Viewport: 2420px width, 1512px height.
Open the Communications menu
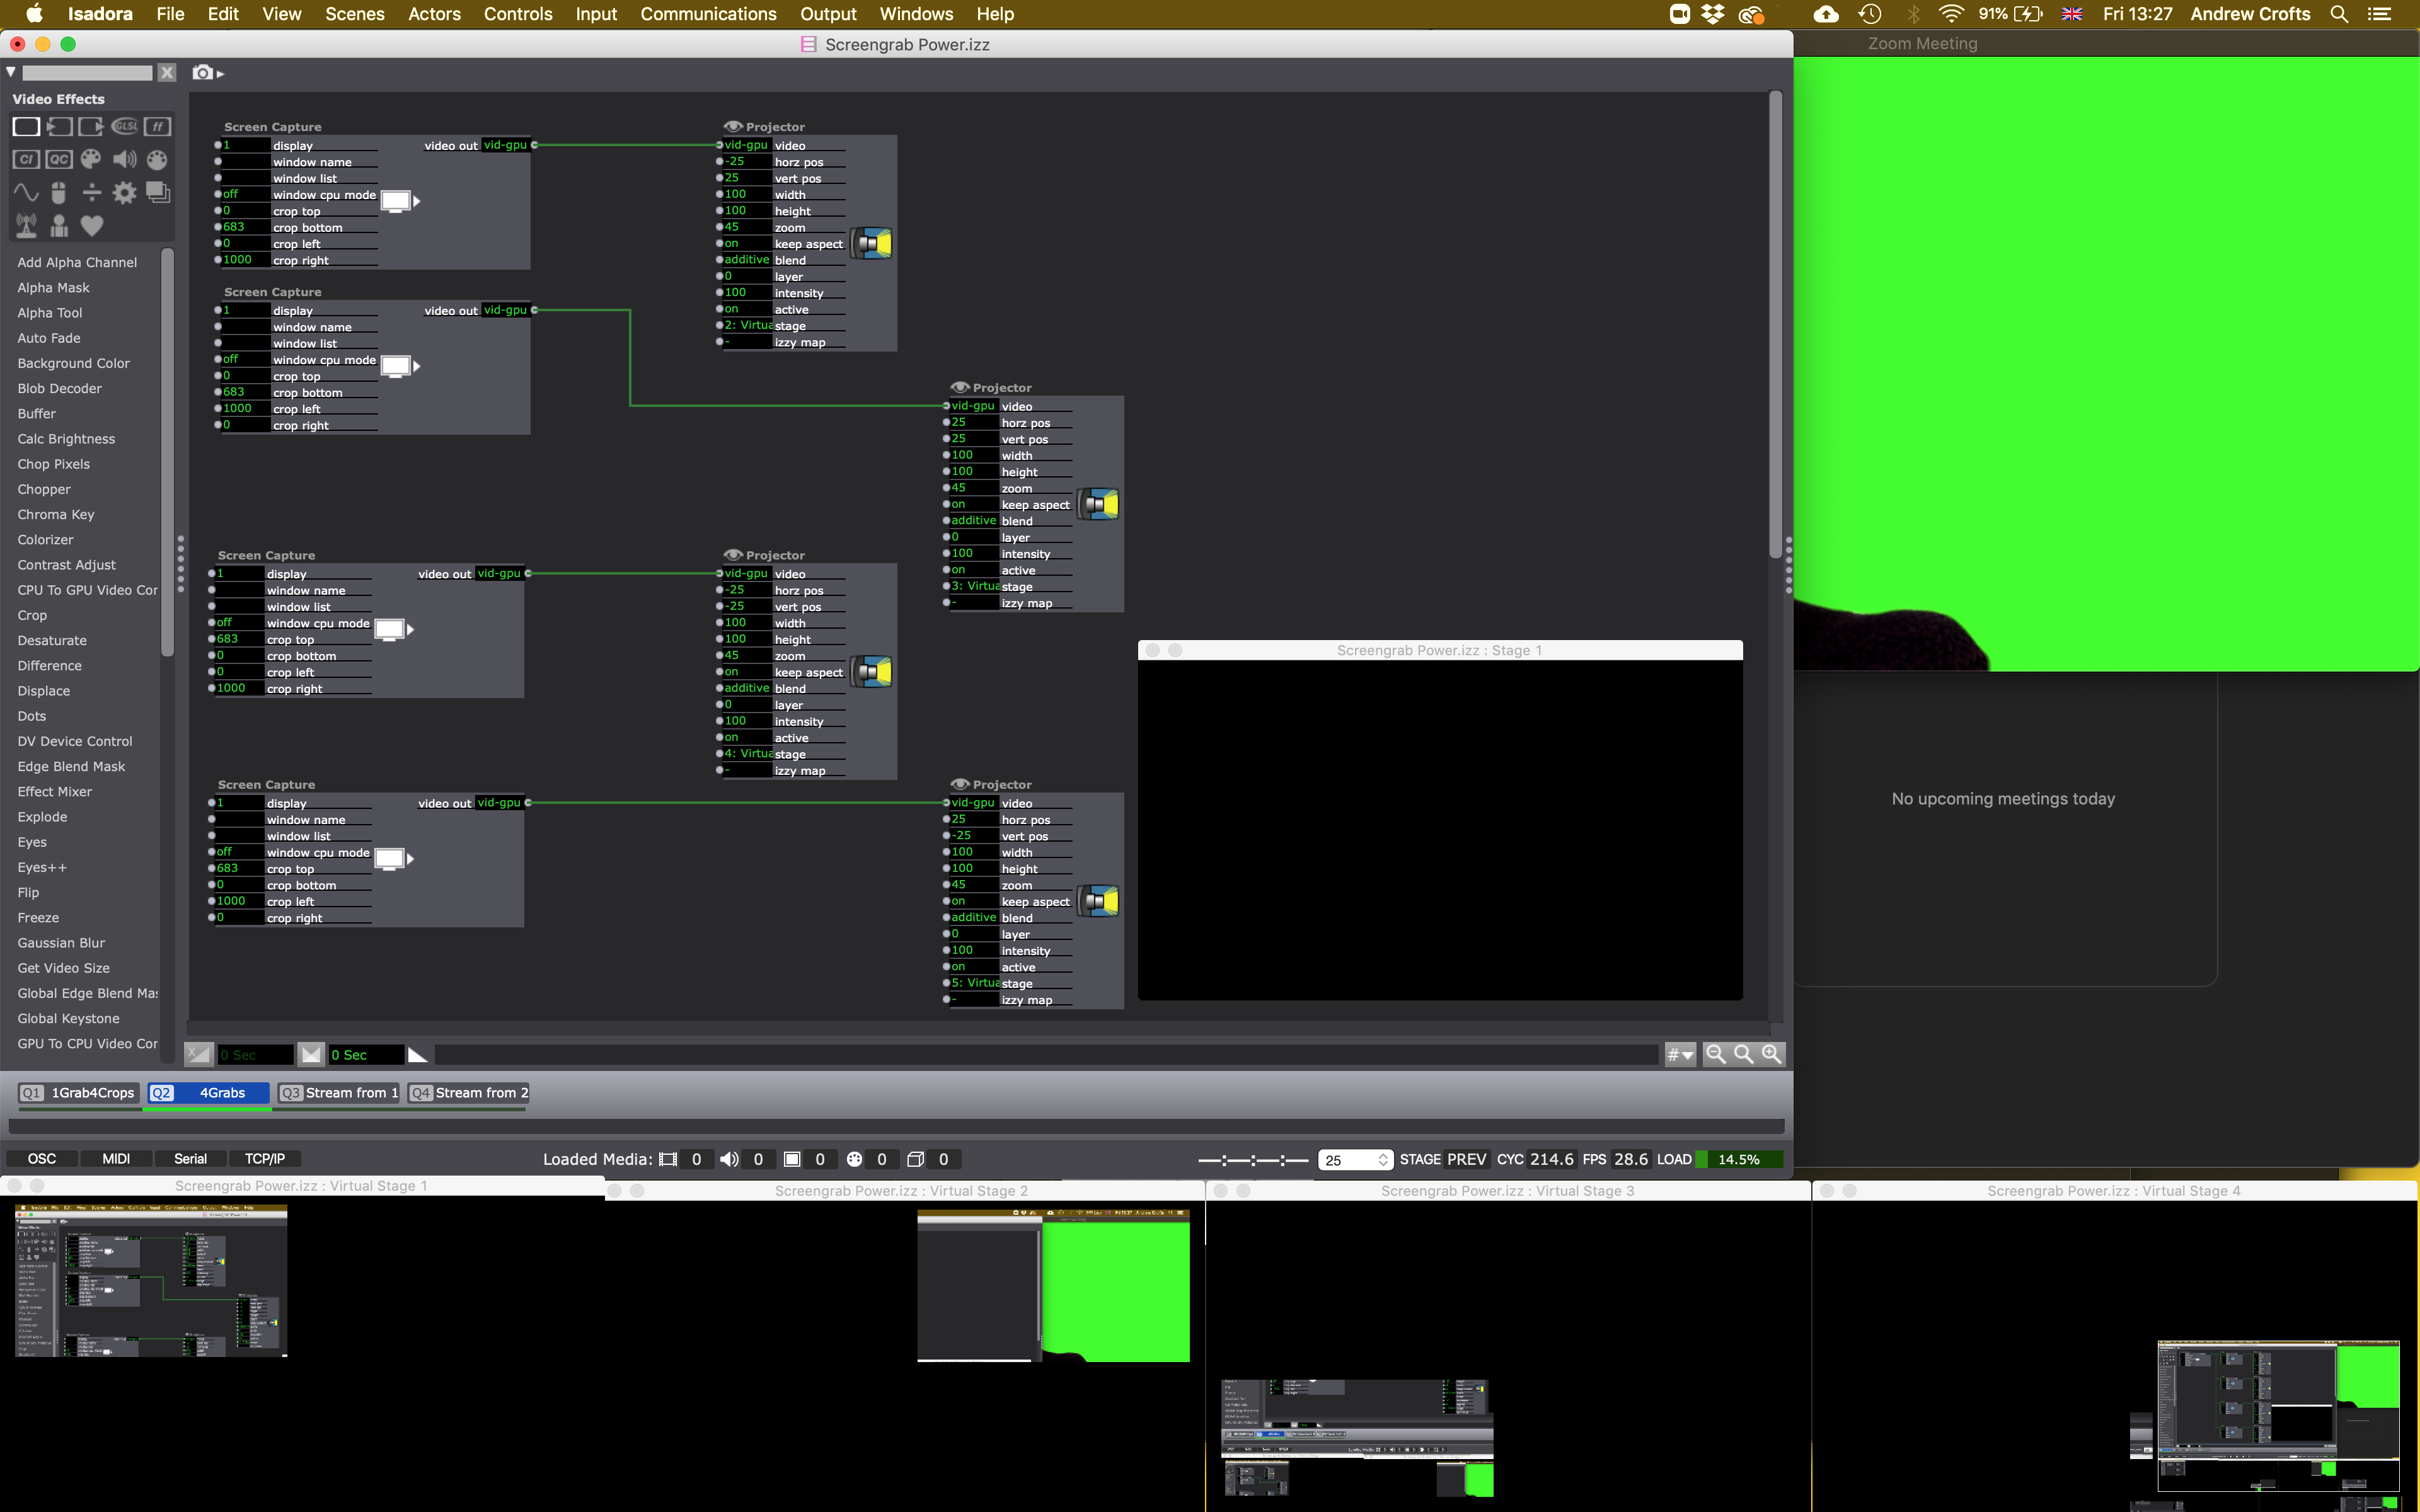click(708, 14)
